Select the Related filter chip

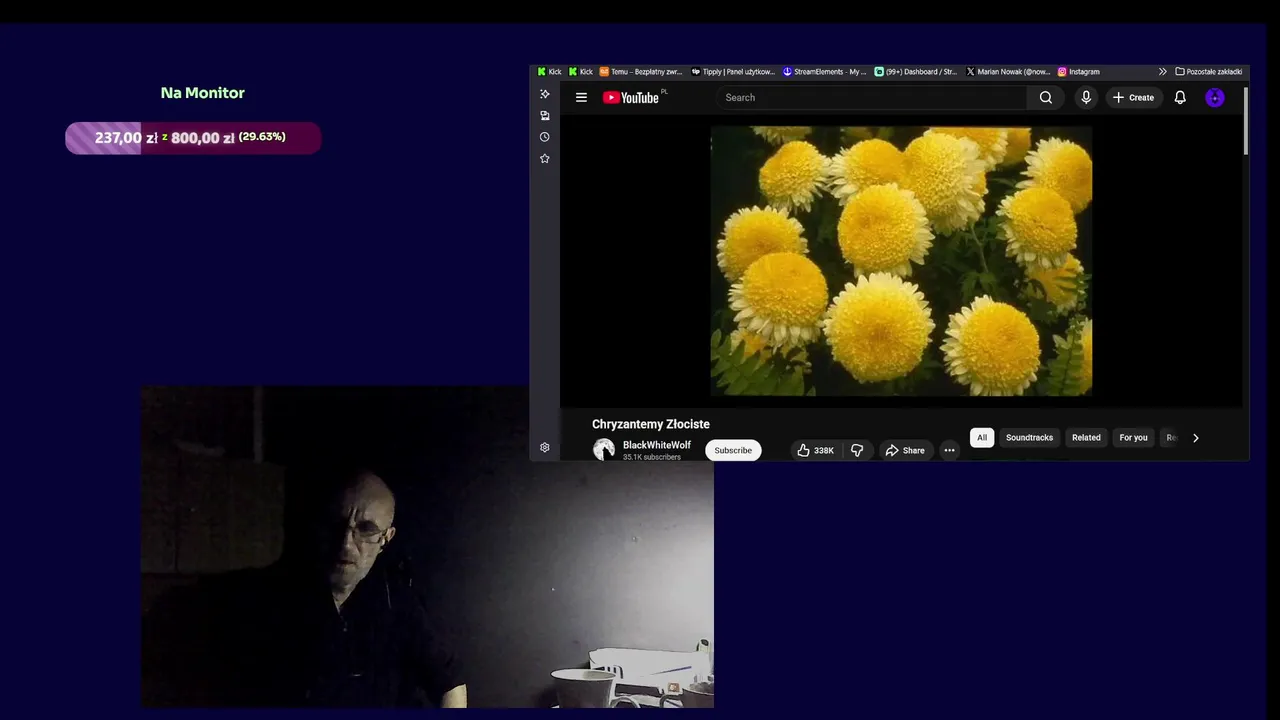(1086, 437)
